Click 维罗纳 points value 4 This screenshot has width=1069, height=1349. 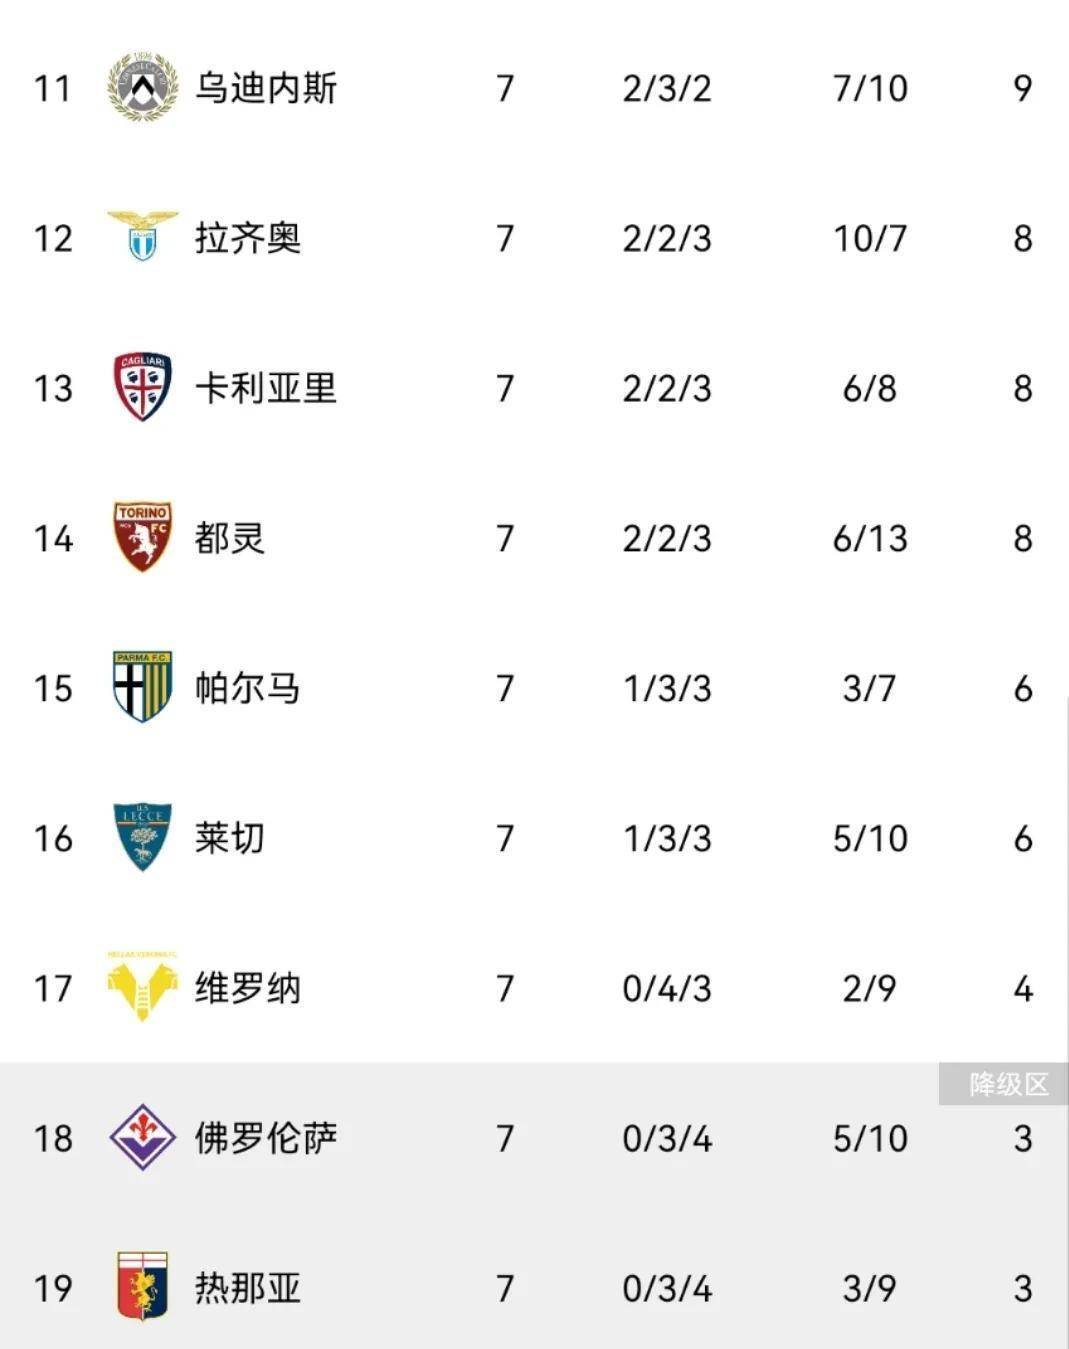(x=1022, y=988)
